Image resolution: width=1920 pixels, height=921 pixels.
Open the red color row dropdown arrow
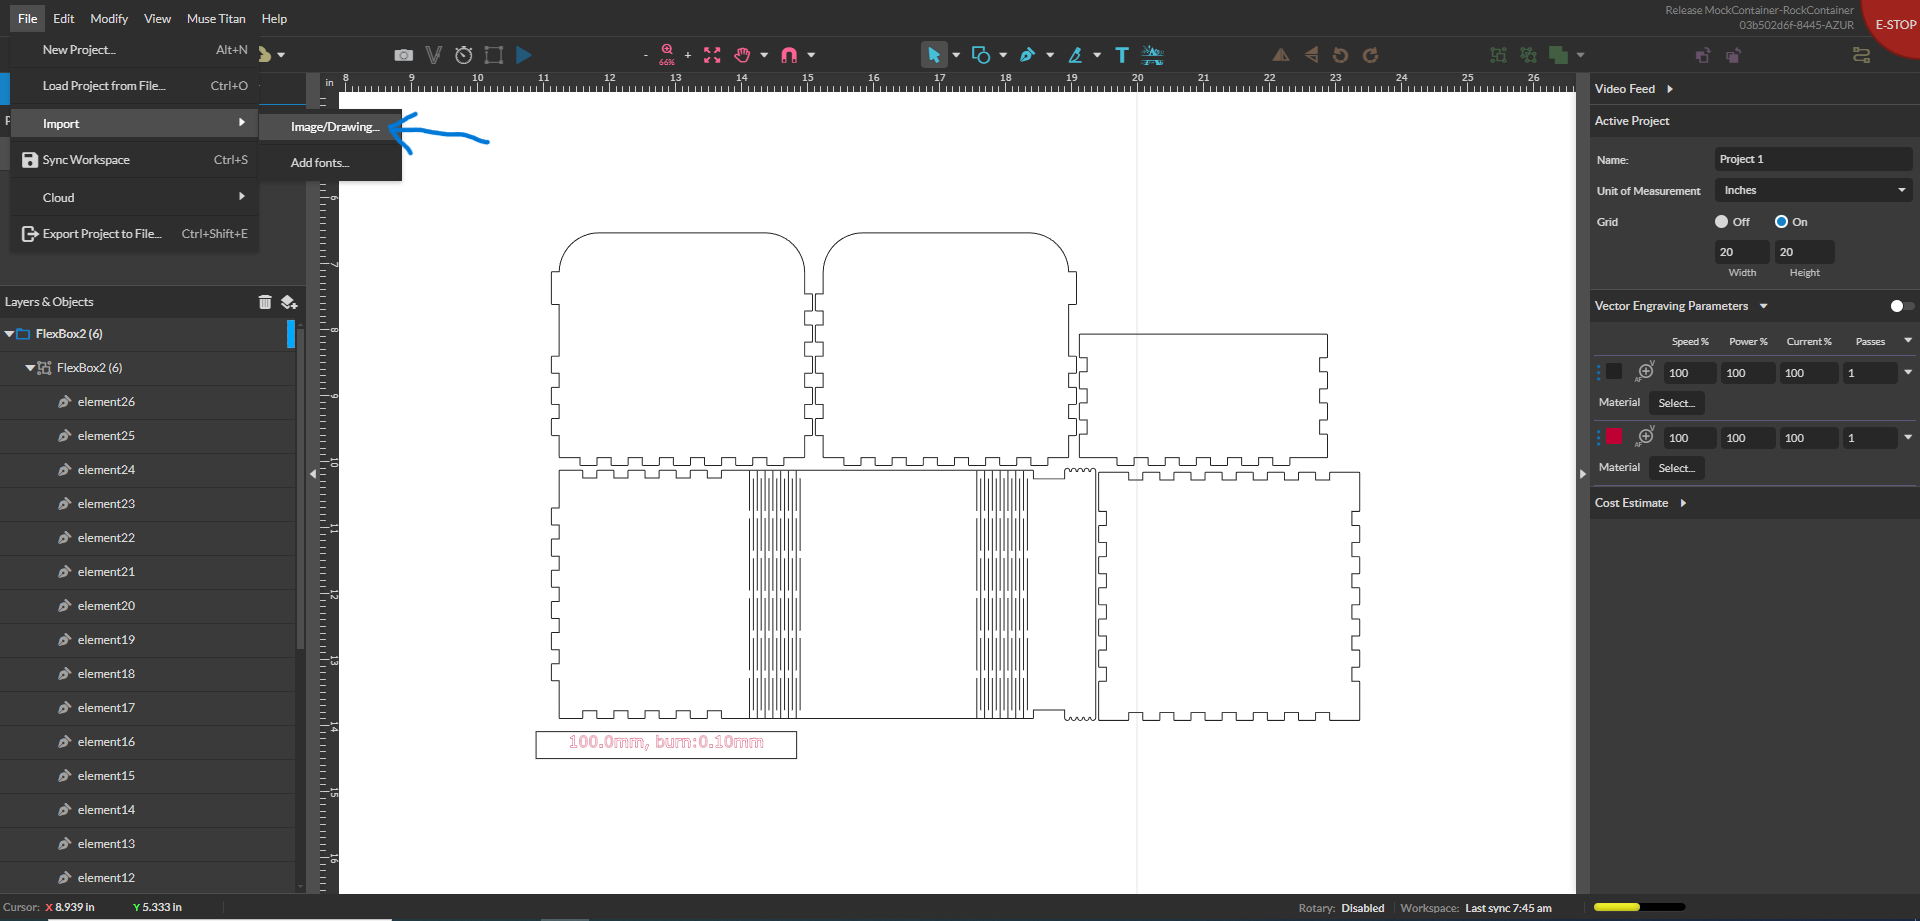[1908, 437]
